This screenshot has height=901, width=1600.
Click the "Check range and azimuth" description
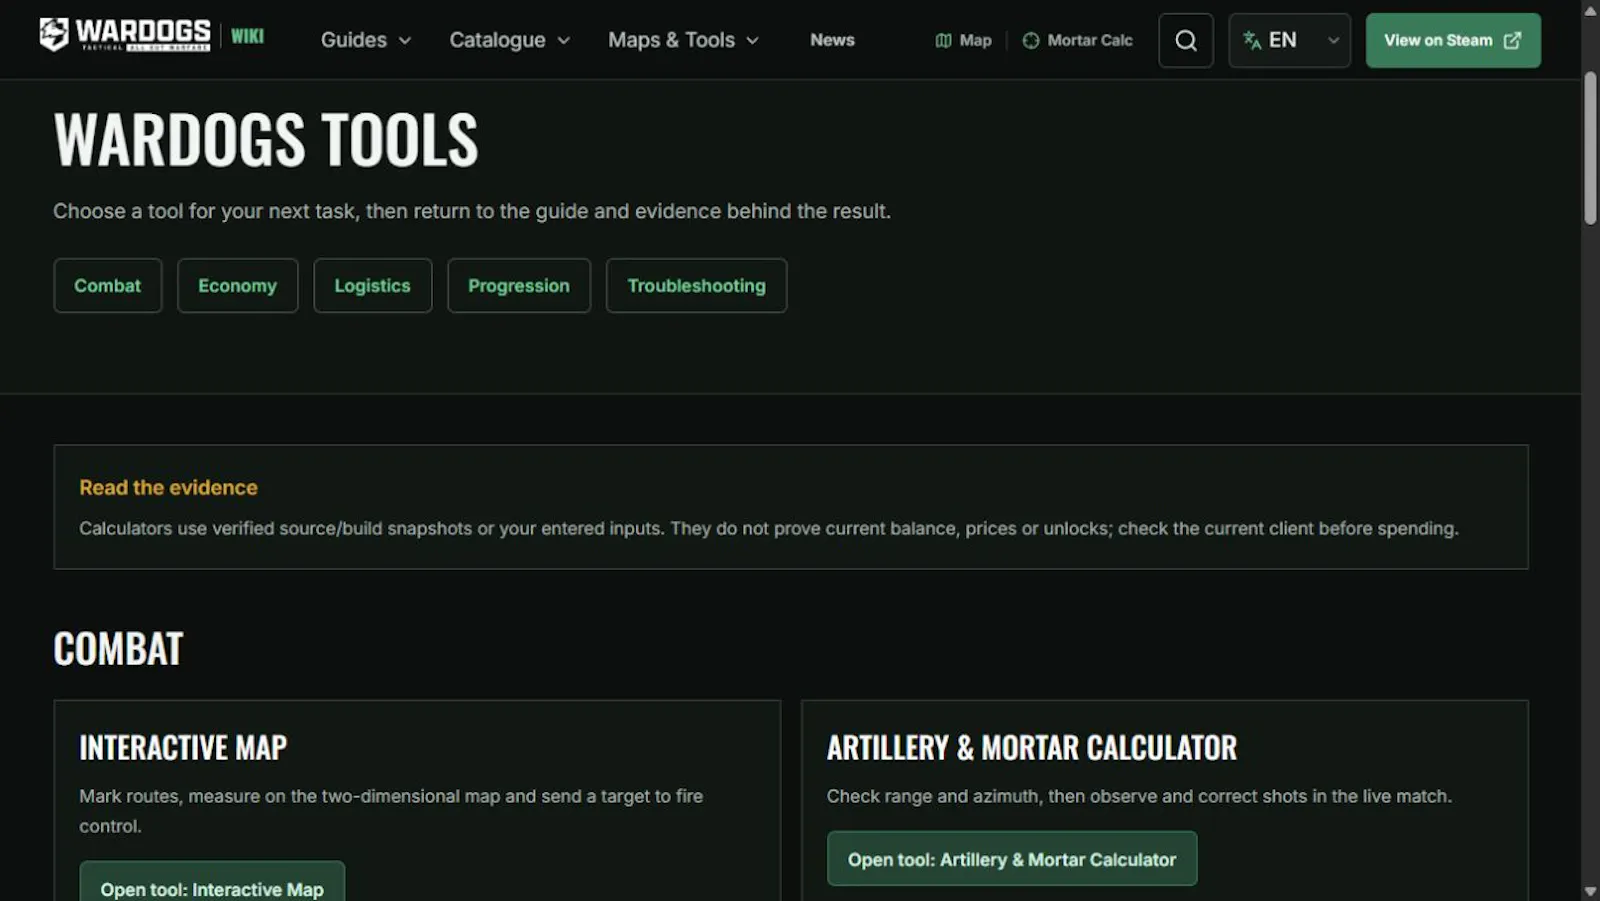click(x=1139, y=796)
